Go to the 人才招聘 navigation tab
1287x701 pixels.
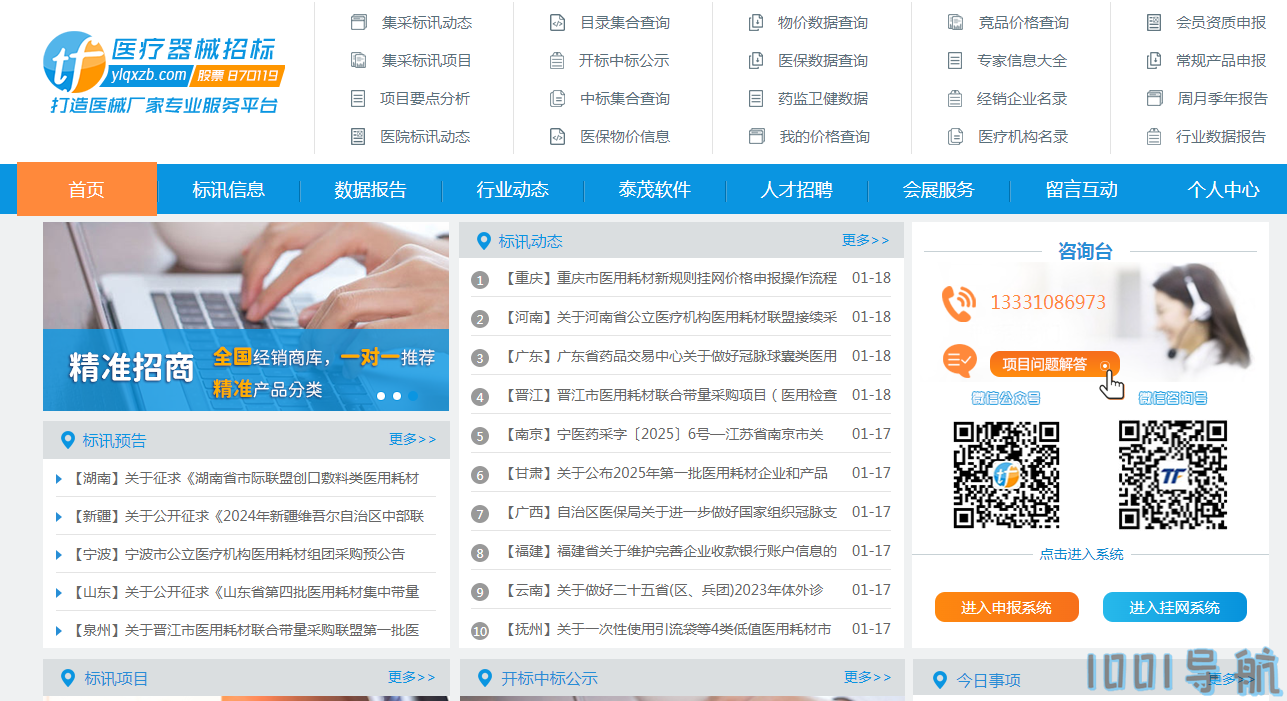[x=796, y=189]
